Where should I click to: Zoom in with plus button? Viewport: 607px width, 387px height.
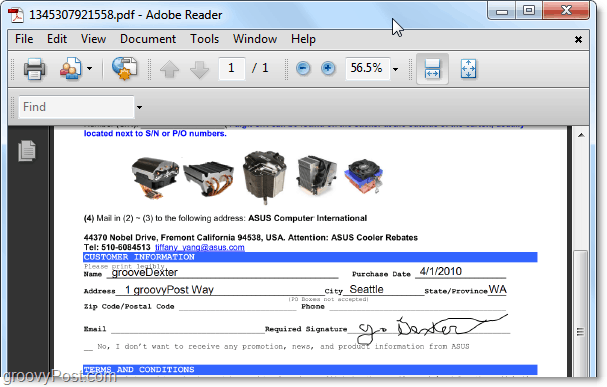point(328,68)
